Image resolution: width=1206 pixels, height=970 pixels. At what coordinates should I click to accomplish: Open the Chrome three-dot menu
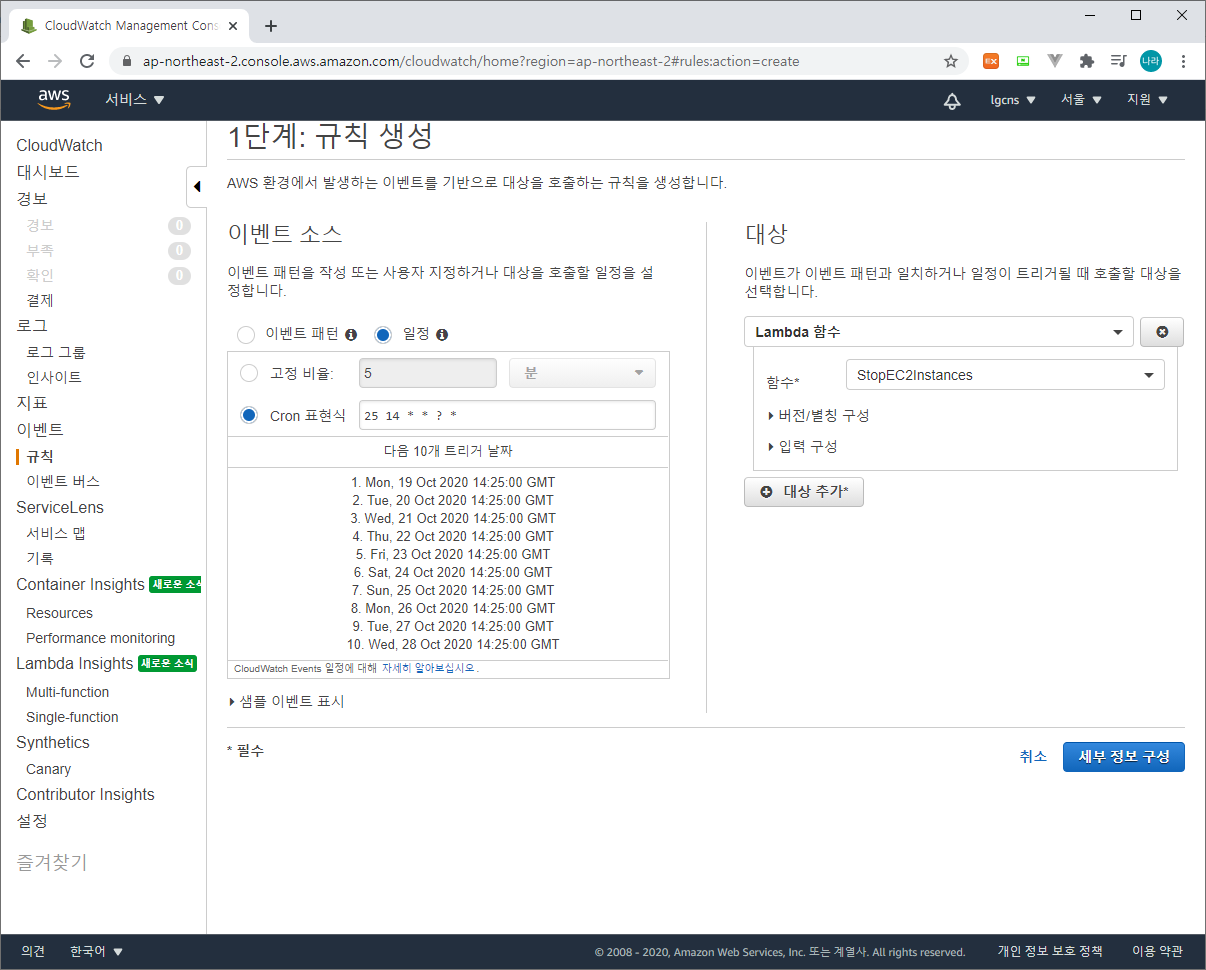(1184, 61)
